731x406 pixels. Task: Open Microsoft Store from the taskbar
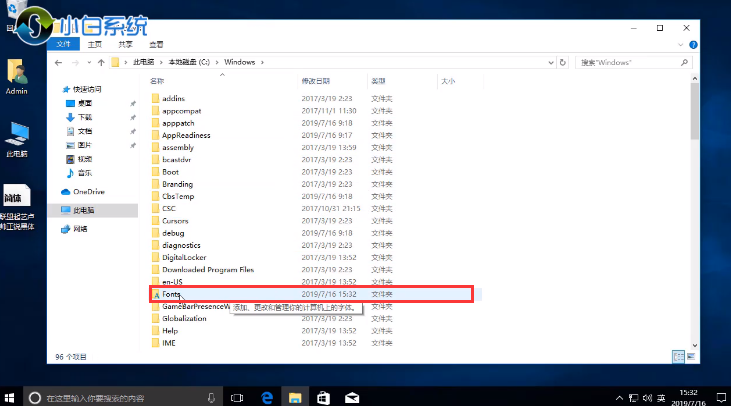pyautogui.click(x=323, y=398)
